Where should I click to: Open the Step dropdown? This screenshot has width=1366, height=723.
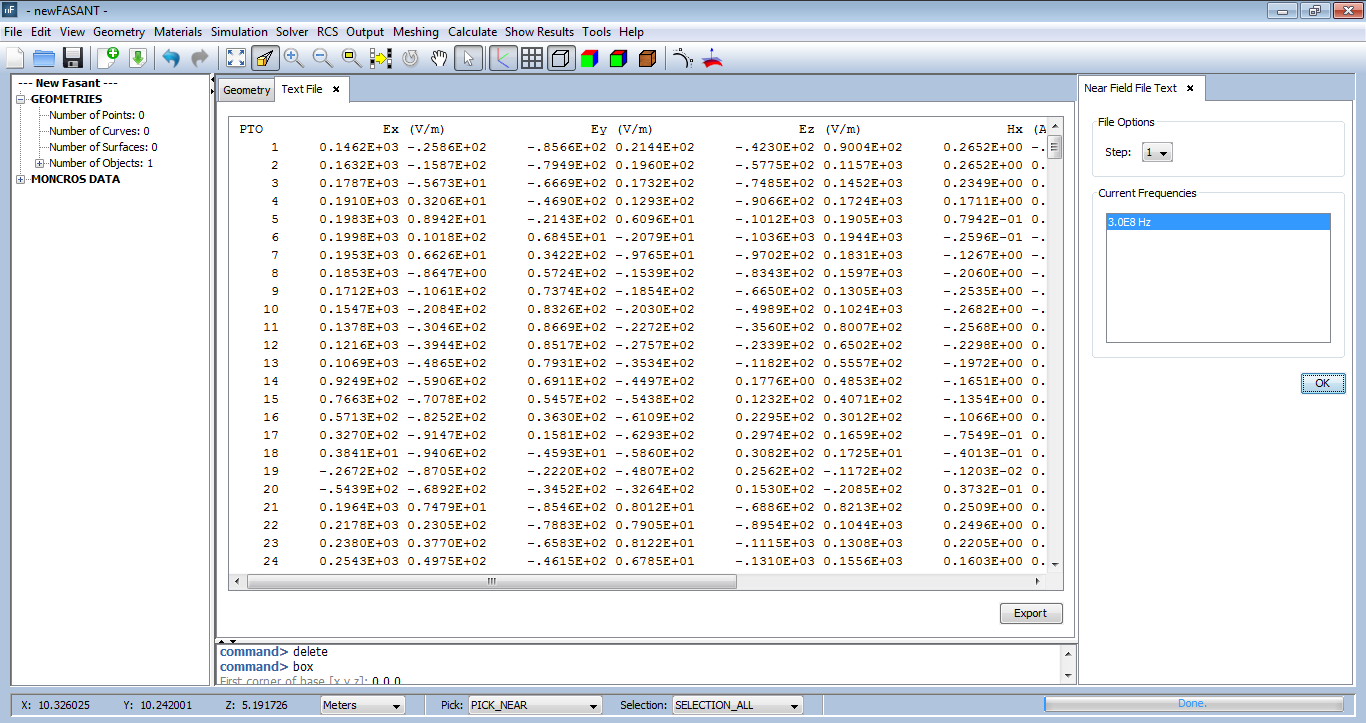click(x=1157, y=153)
